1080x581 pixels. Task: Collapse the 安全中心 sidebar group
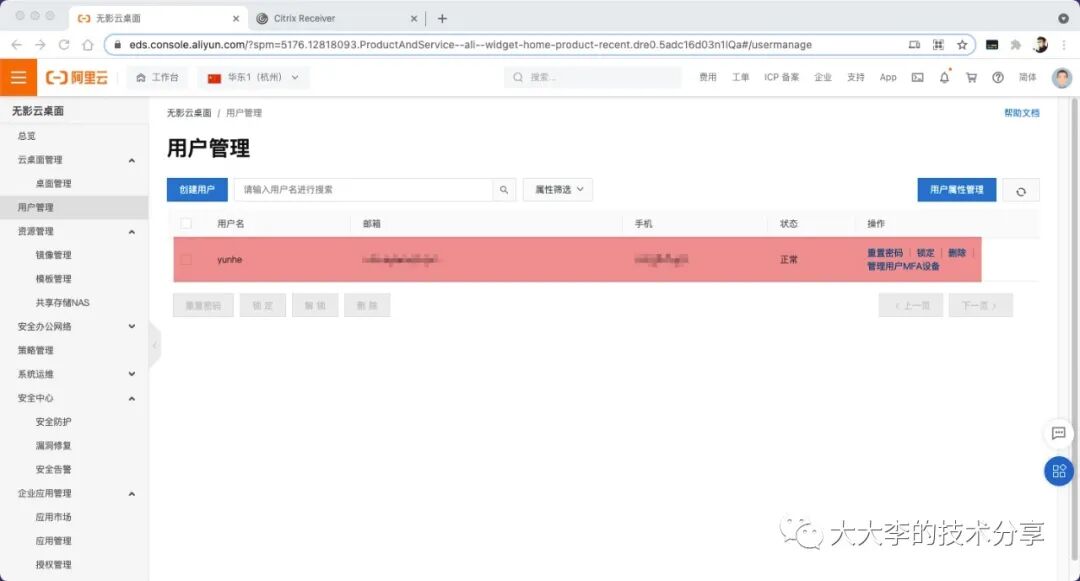click(132, 399)
